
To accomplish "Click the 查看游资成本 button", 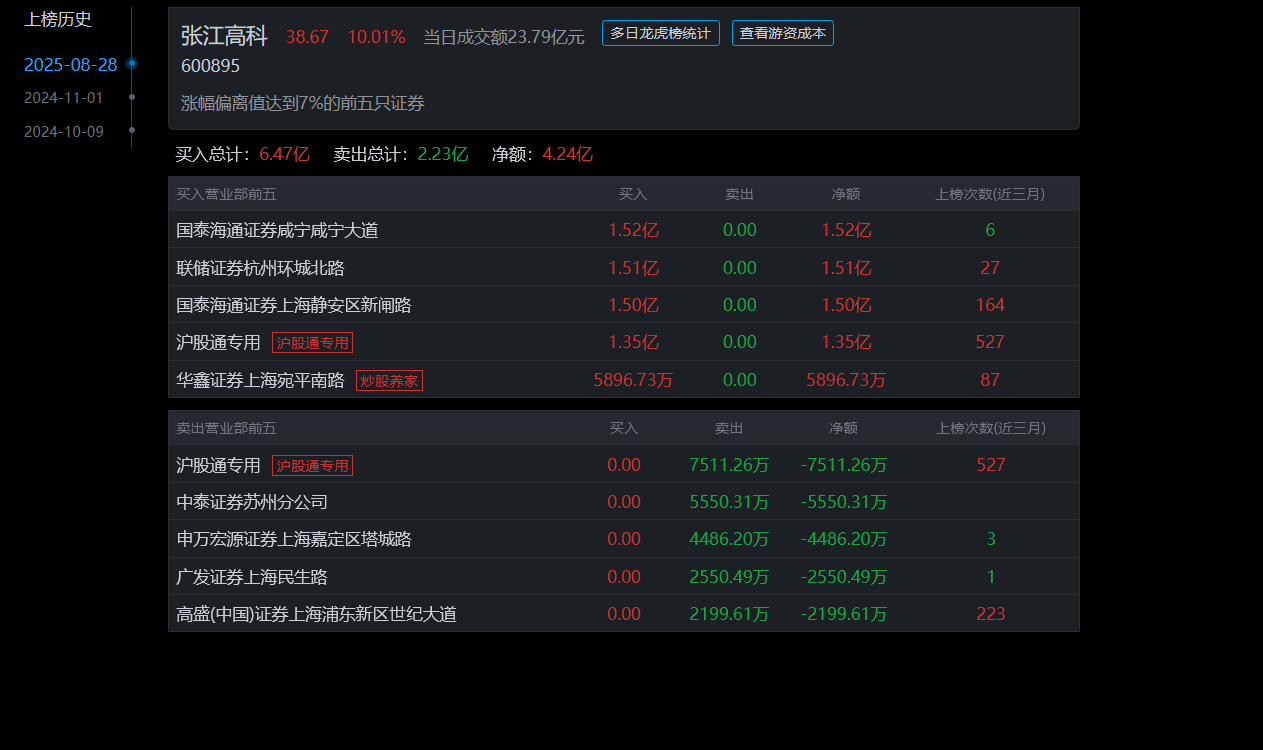I will (x=782, y=33).
